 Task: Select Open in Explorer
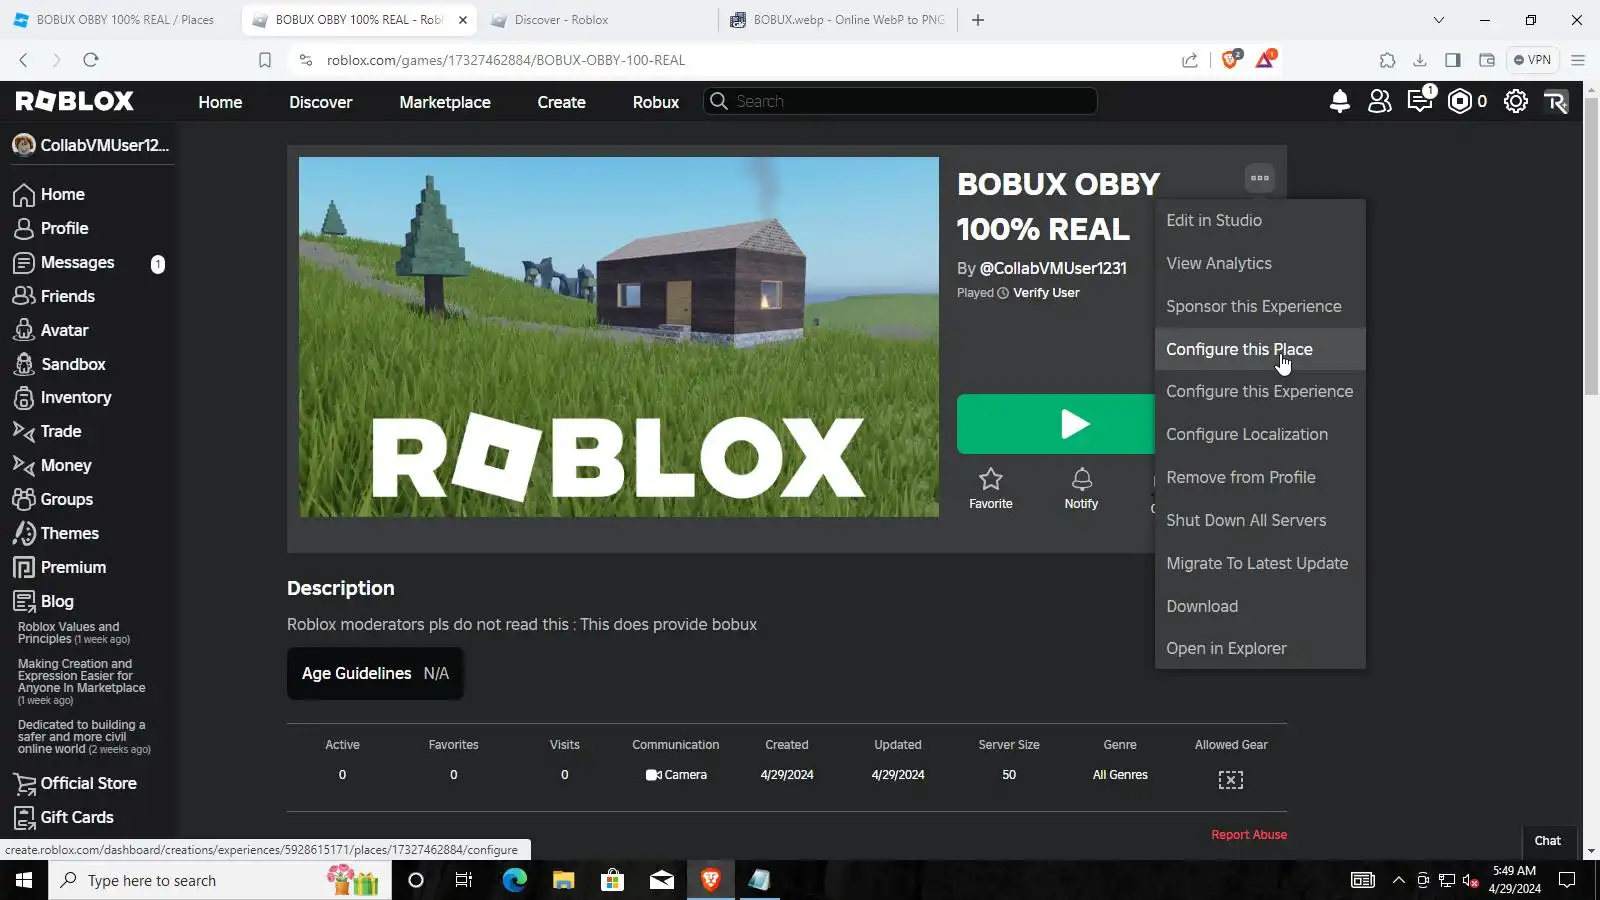(1260, 648)
